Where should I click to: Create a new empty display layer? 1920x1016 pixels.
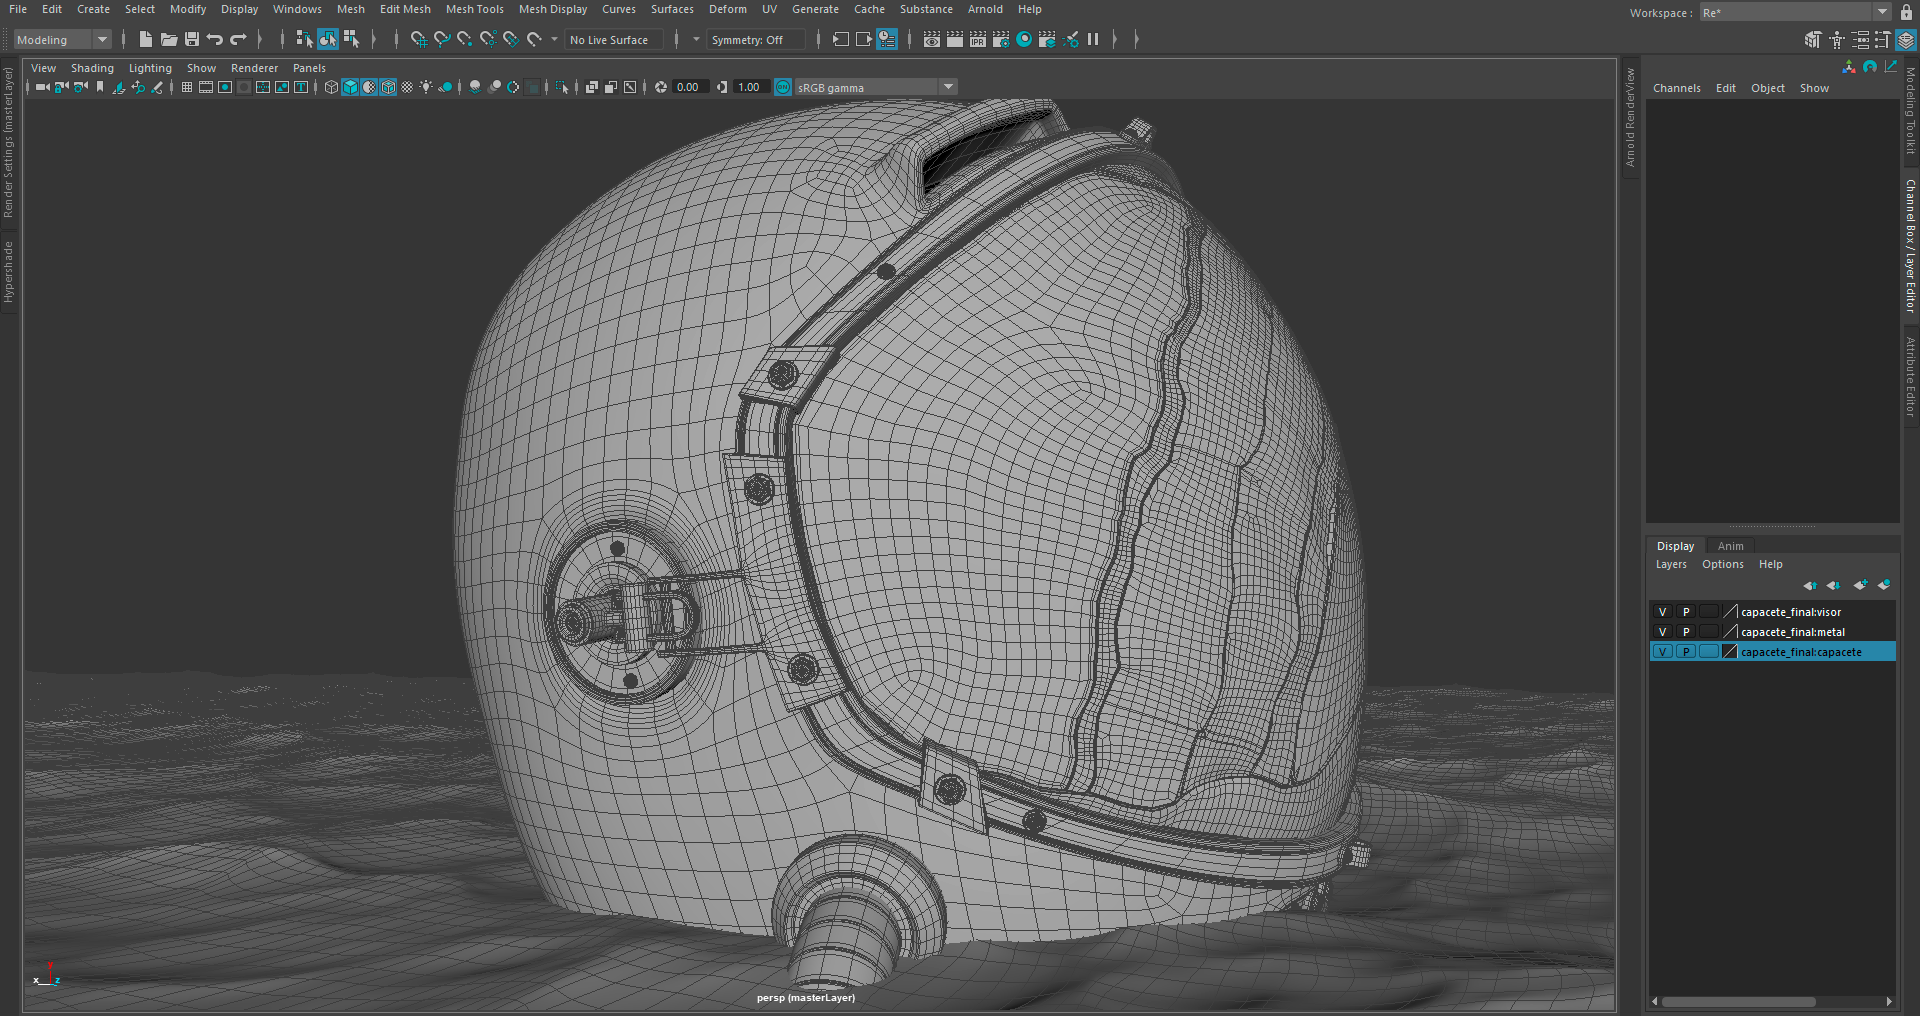coord(1859,585)
